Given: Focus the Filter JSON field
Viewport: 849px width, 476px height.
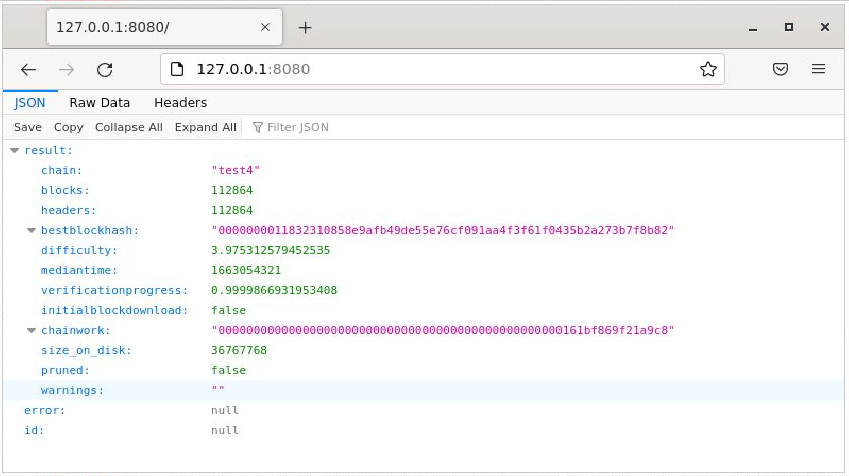Looking at the screenshot, I should 298,127.
